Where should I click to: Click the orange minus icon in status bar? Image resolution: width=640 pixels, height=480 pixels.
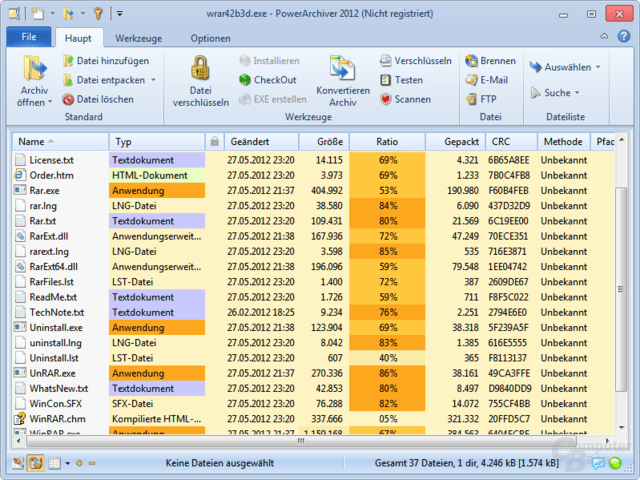pos(92,463)
